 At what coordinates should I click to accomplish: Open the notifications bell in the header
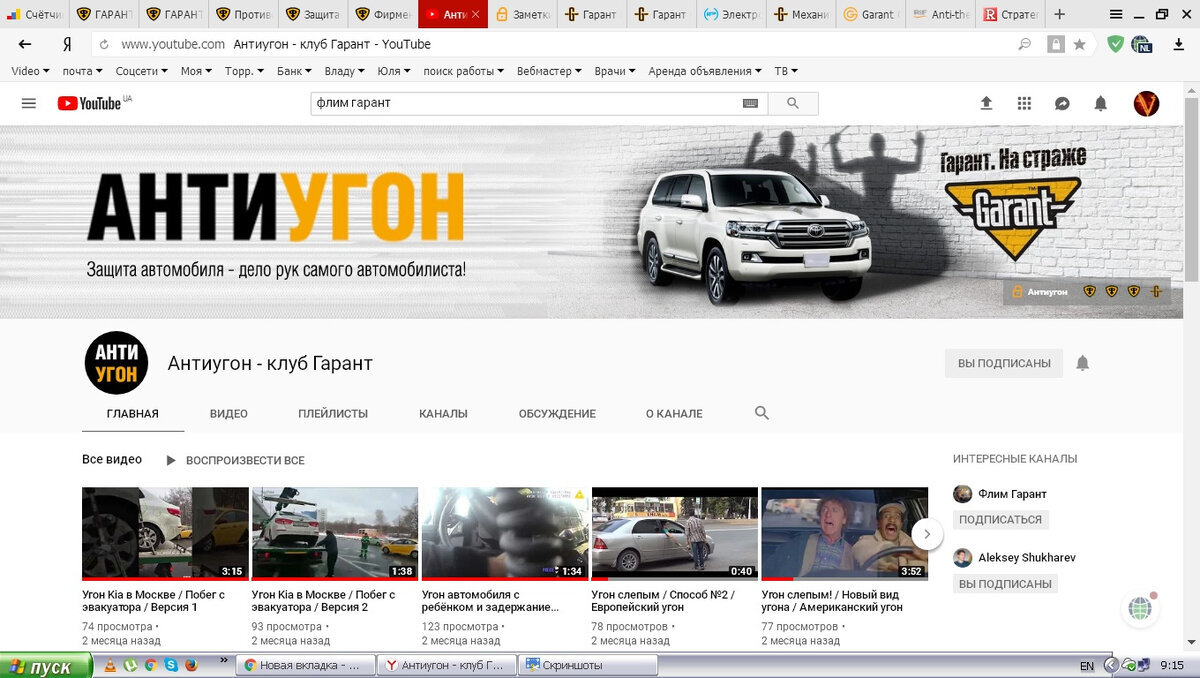tap(1100, 103)
